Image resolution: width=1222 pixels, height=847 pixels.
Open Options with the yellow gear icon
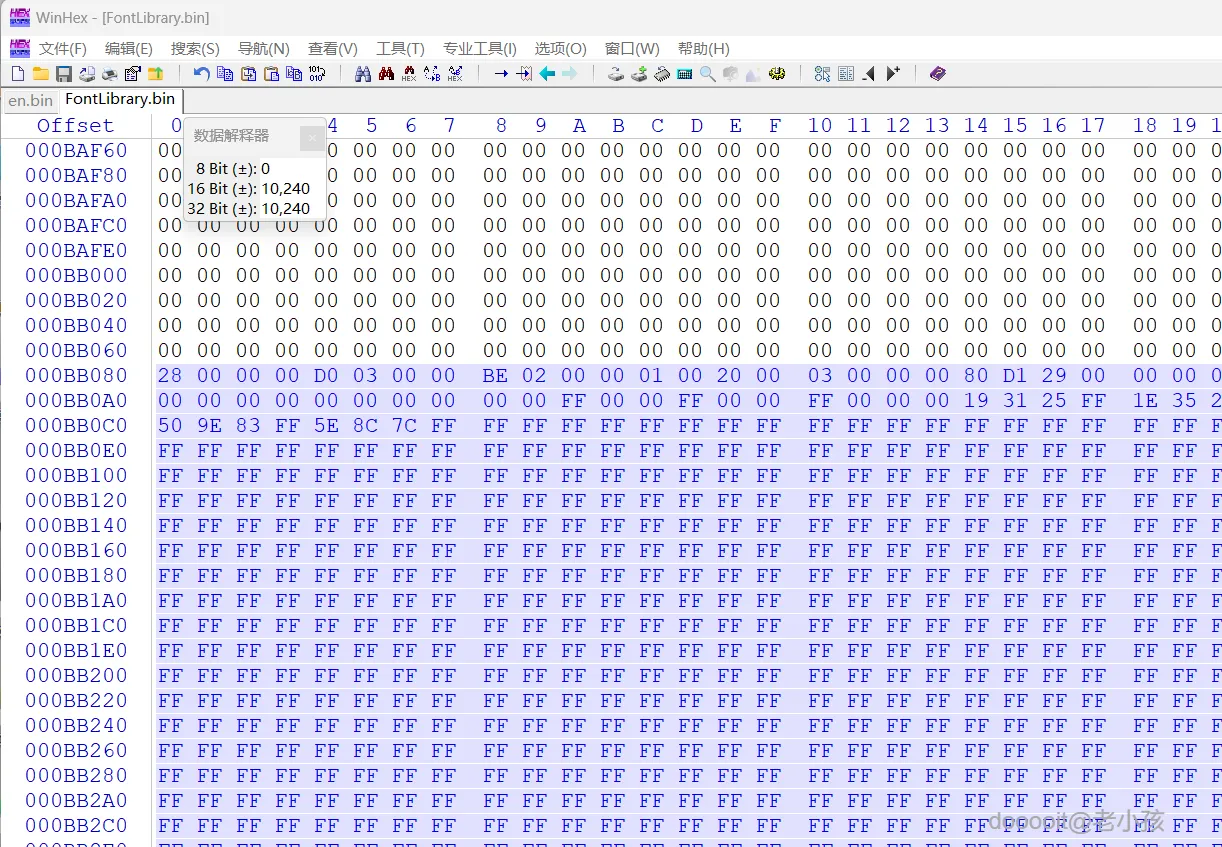777,74
